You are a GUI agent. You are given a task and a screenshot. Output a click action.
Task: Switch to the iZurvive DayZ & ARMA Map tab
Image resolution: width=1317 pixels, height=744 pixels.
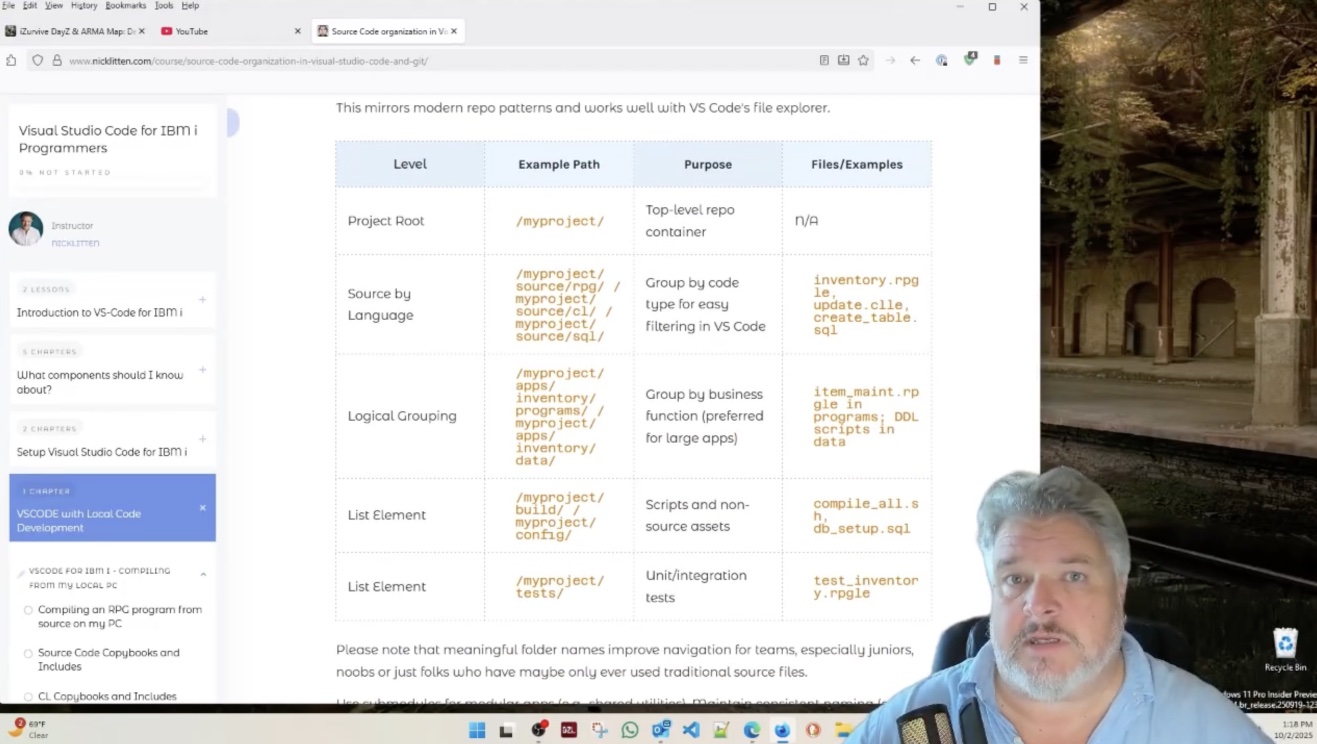tap(75, 31)
